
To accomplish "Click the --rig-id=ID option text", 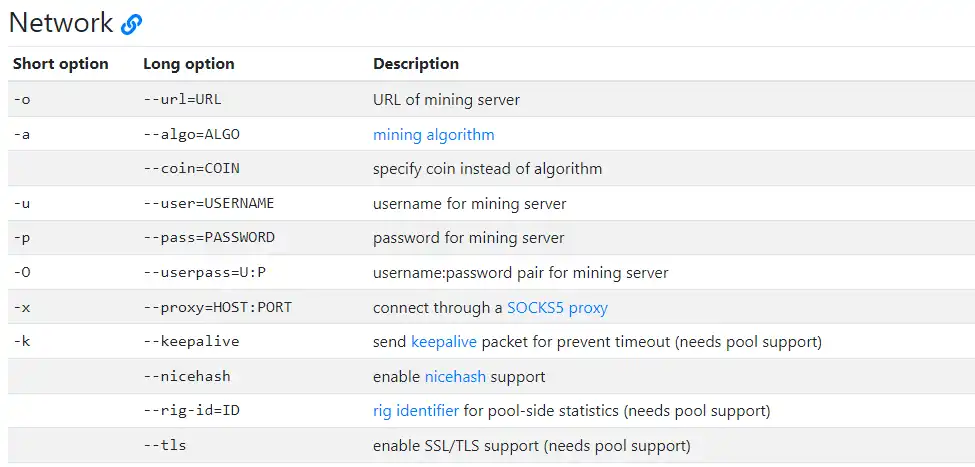I will (191, 410).
